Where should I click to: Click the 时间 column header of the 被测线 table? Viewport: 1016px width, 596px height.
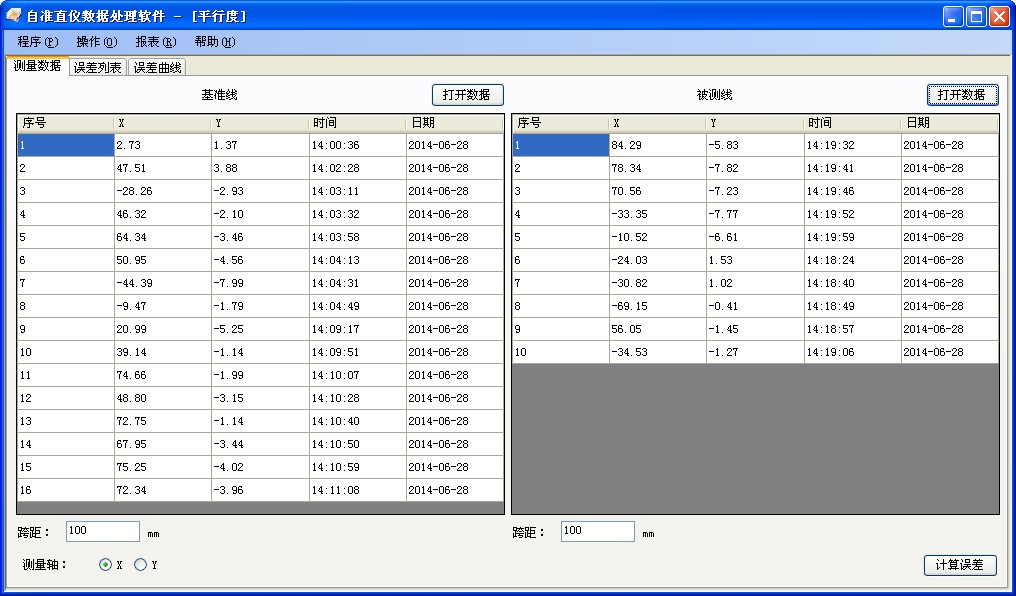click(x=850, y=122)
